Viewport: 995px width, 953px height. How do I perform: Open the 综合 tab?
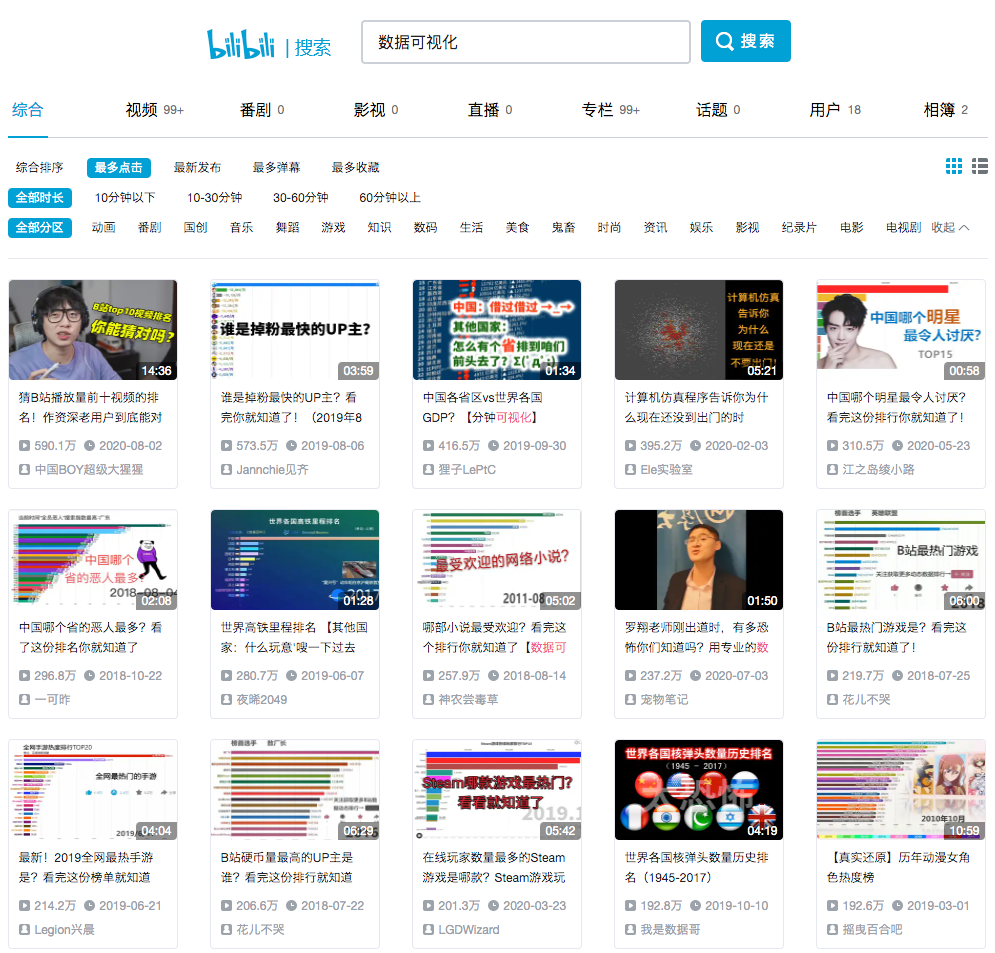(27, 110)
